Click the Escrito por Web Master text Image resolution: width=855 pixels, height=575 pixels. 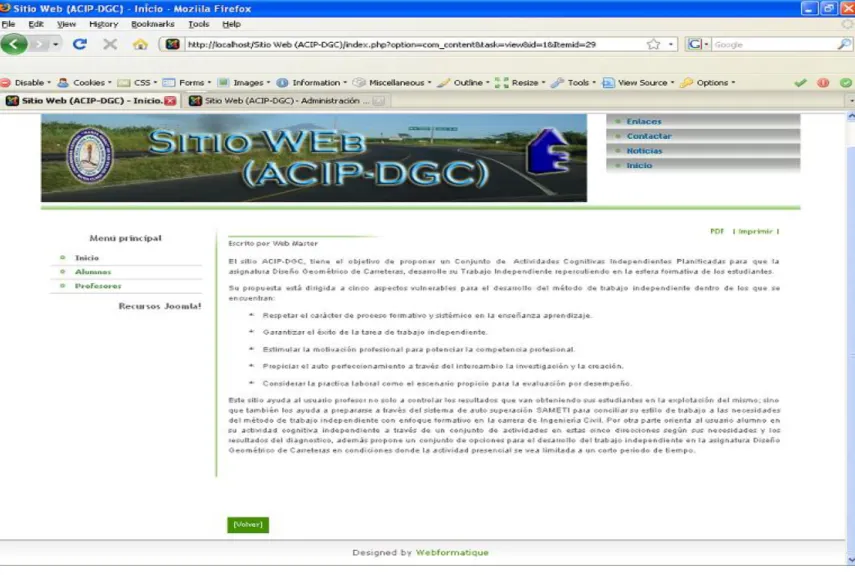click(273, 244)
